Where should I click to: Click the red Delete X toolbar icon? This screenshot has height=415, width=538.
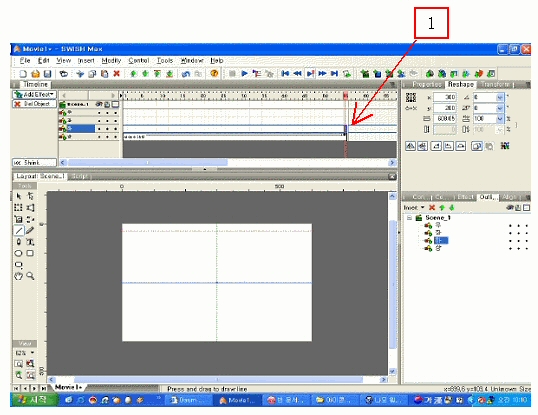(x=117, y=74)
